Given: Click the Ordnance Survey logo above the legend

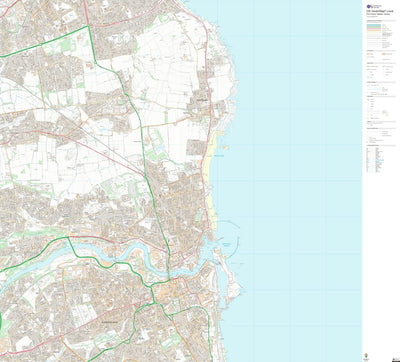Looking at the screenshot, I should tap(374, 6).
